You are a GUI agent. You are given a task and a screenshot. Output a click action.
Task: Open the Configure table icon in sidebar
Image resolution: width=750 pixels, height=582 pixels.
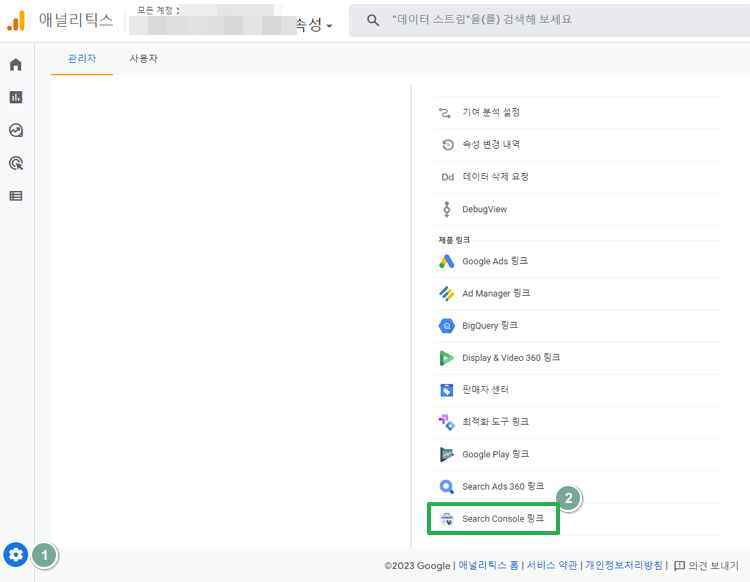[16, 196]
